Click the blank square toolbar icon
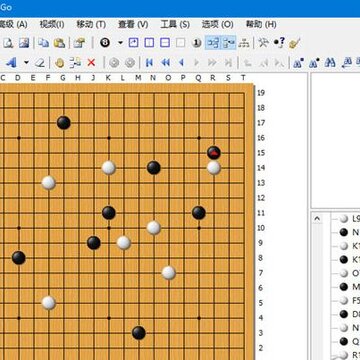Screen dimensions: 360x360 coord(180,43)
